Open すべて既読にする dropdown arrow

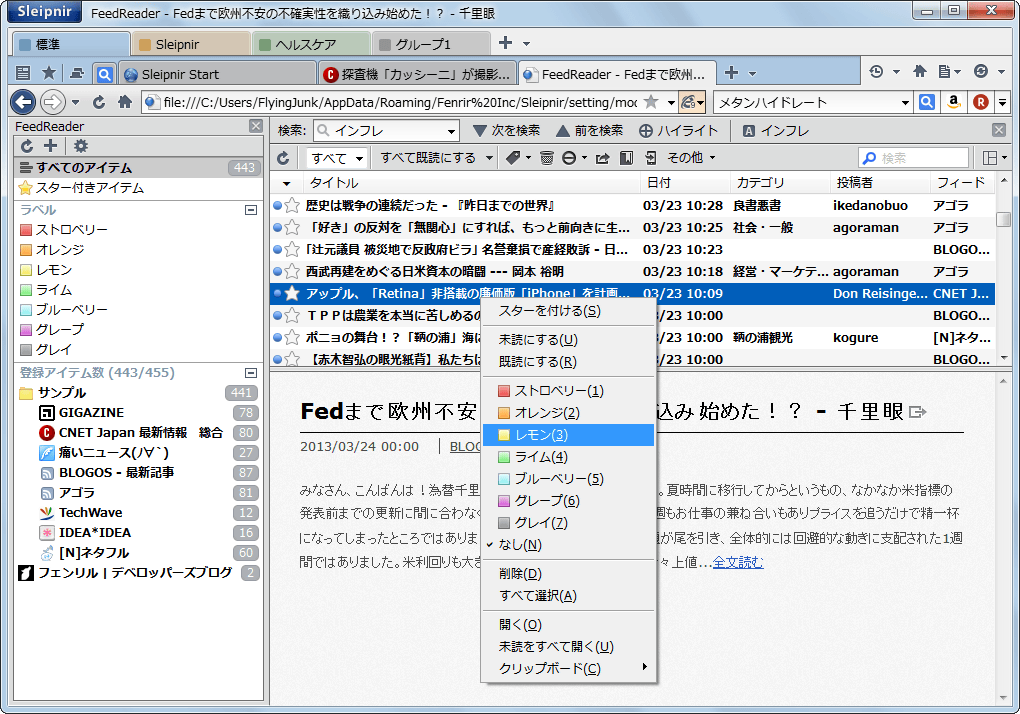pyautogui.click(x=489, y=158)
